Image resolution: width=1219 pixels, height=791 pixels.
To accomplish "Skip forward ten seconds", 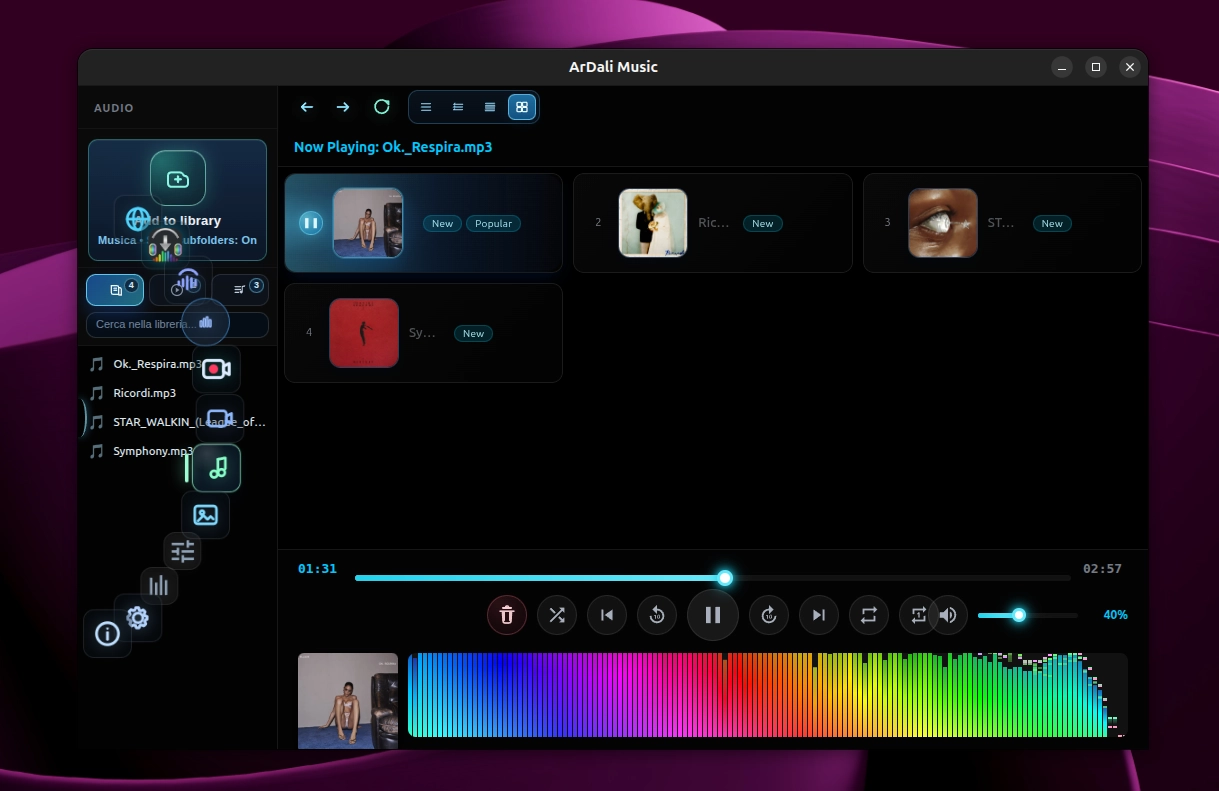I will 769,615.
